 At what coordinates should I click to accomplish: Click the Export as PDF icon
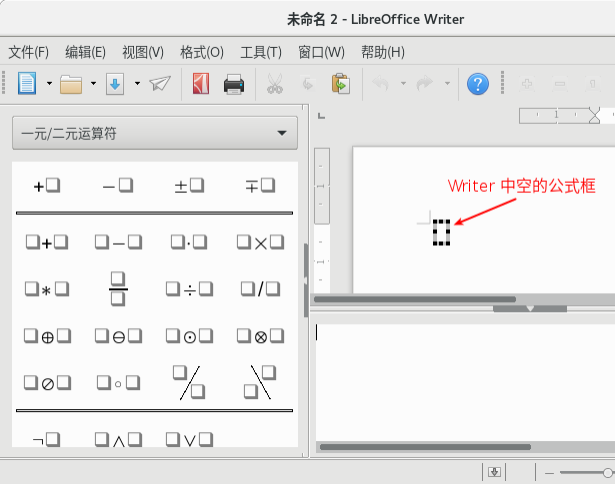(x=201, y=84)
